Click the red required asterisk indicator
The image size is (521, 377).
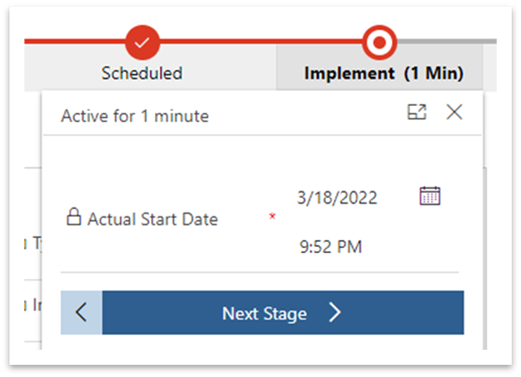coord(272,216)
